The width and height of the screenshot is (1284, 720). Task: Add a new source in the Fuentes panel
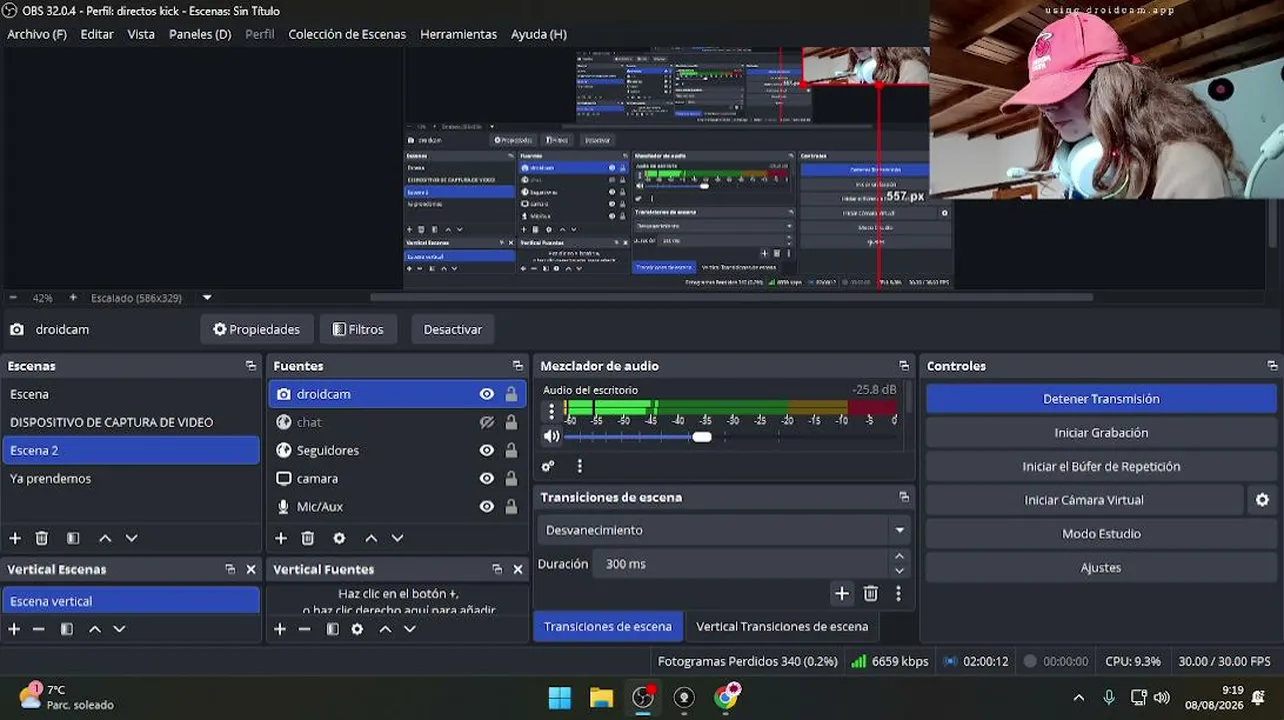click(281, 538)
